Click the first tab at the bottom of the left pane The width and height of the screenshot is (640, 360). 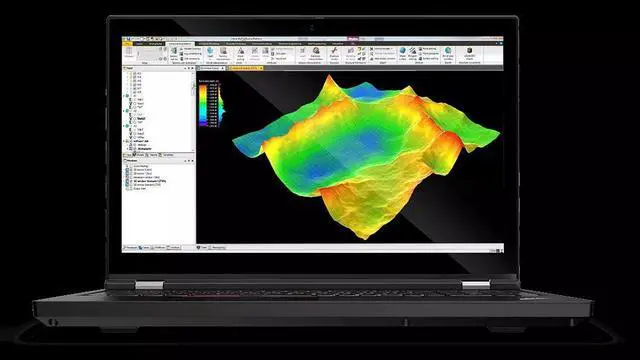pyautogui.click(x=130, y=247)
